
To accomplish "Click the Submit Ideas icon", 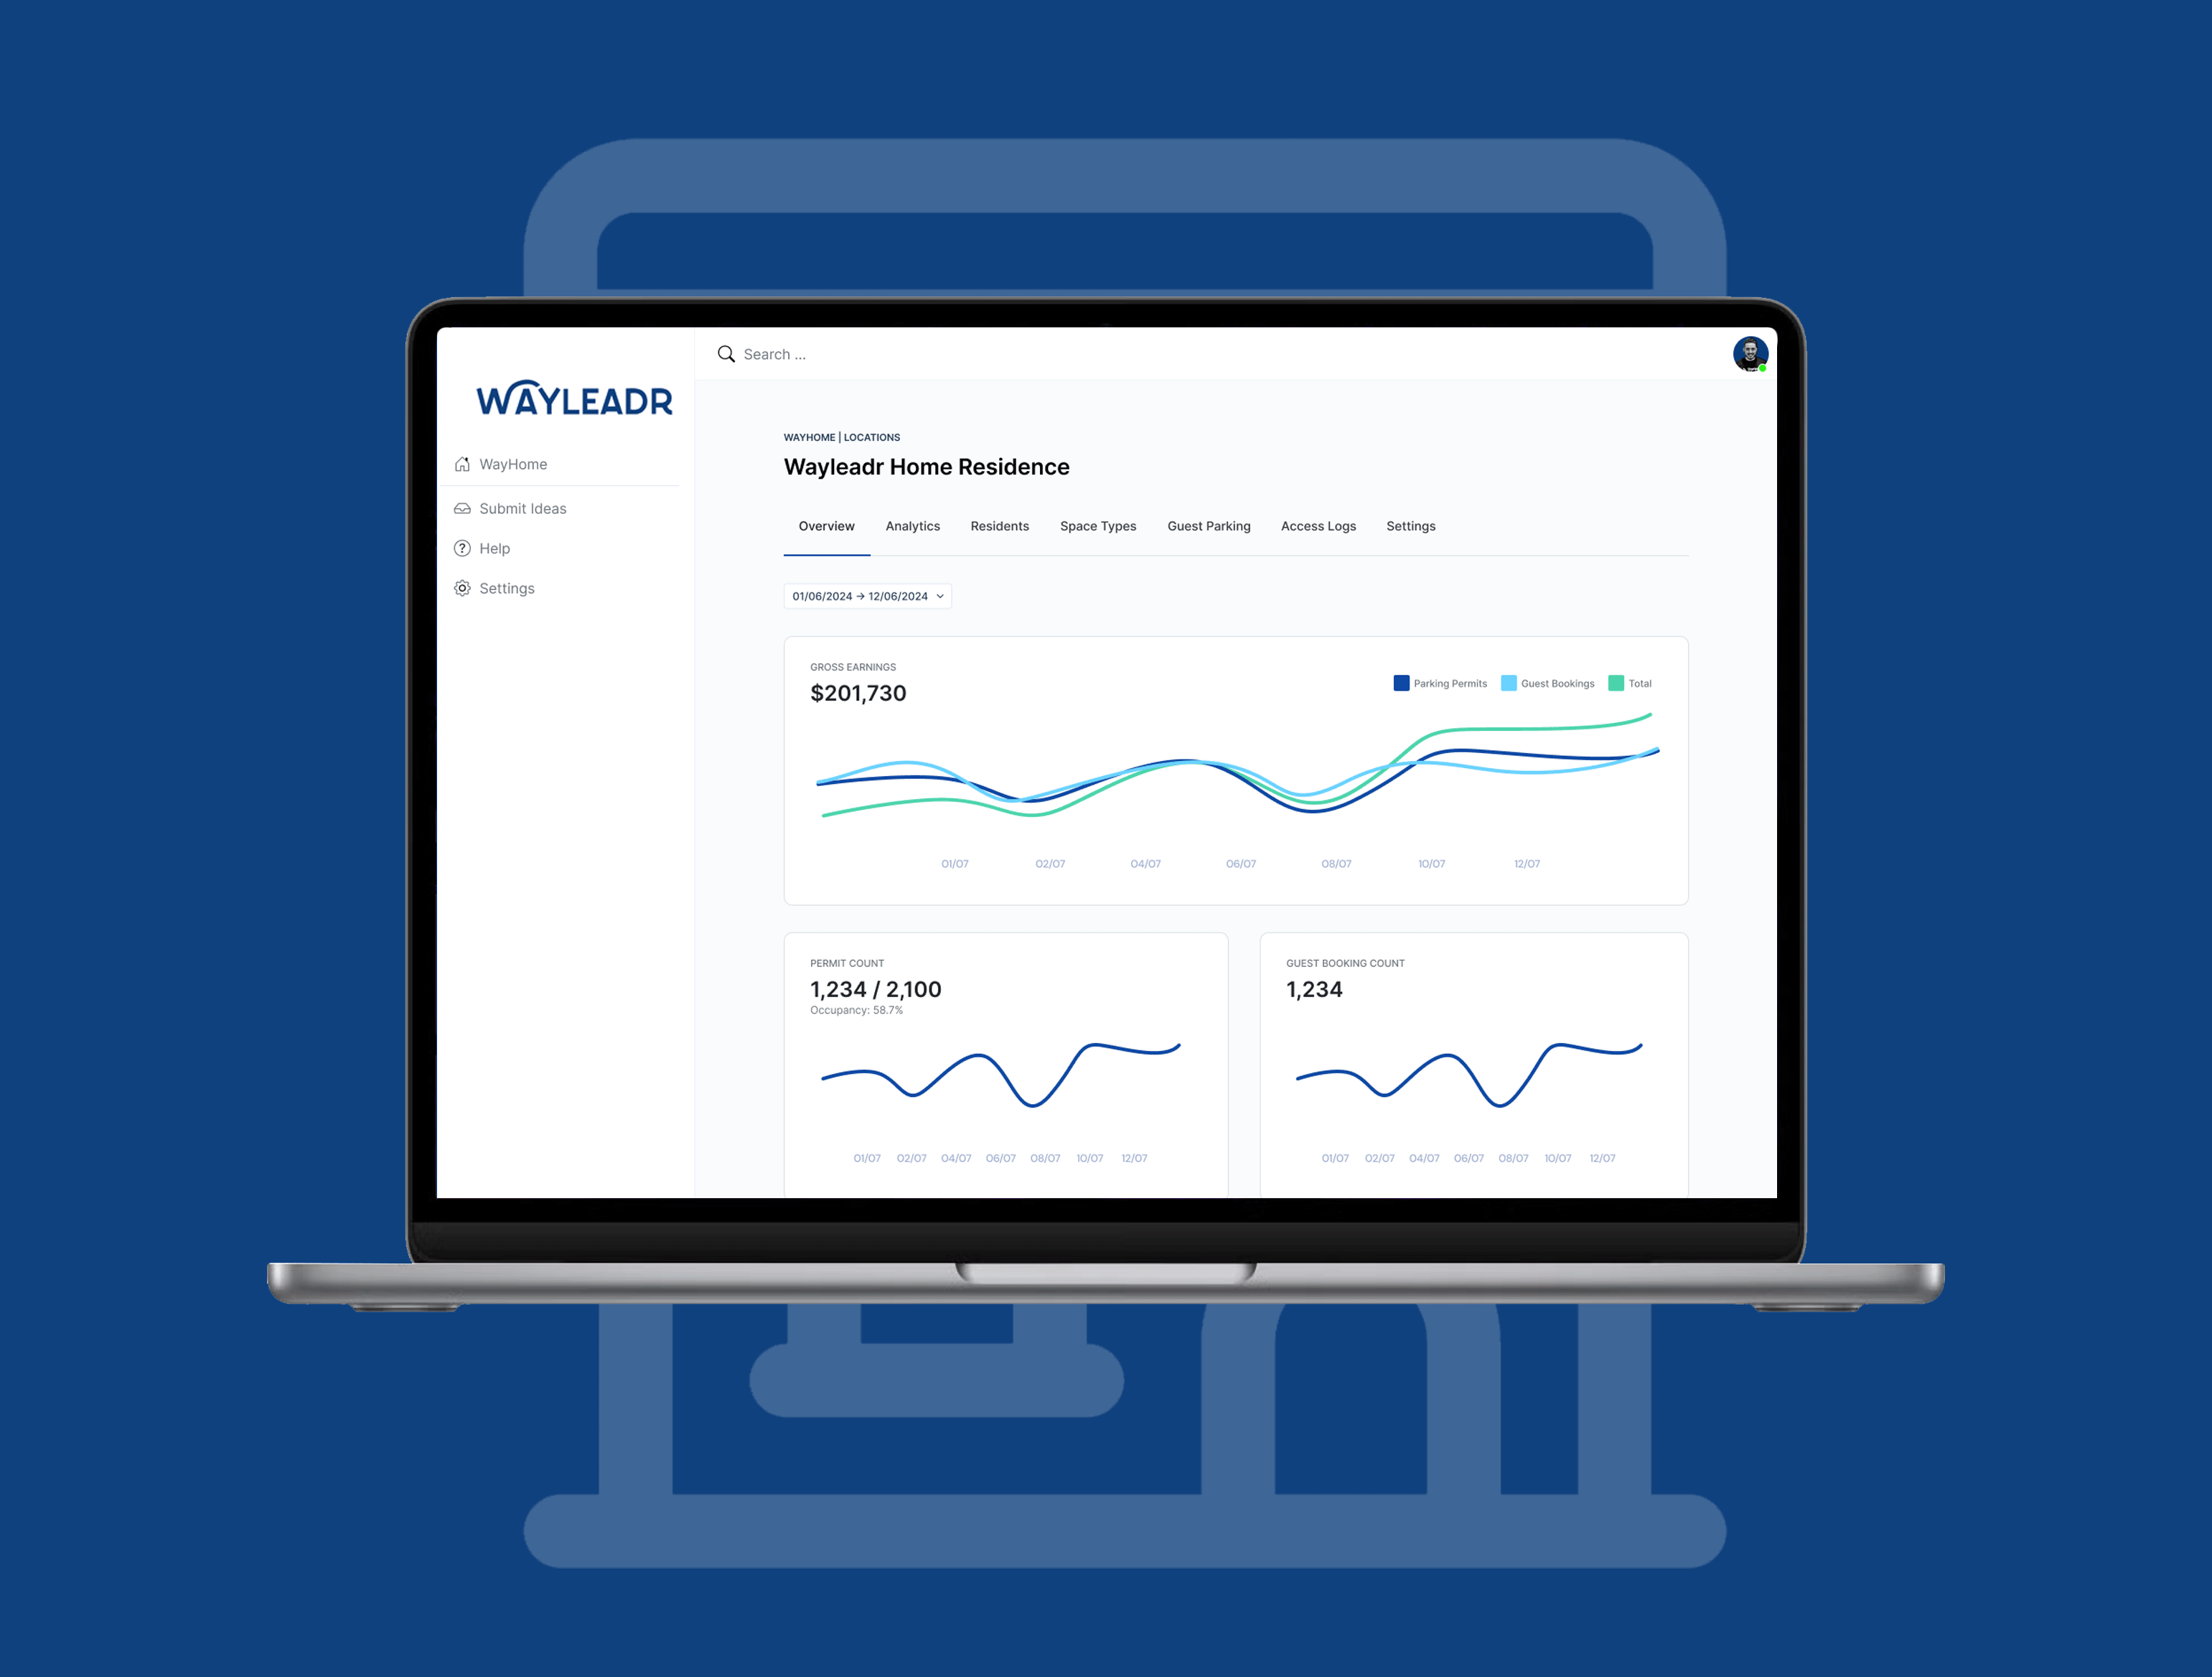I will pos(461,508).
